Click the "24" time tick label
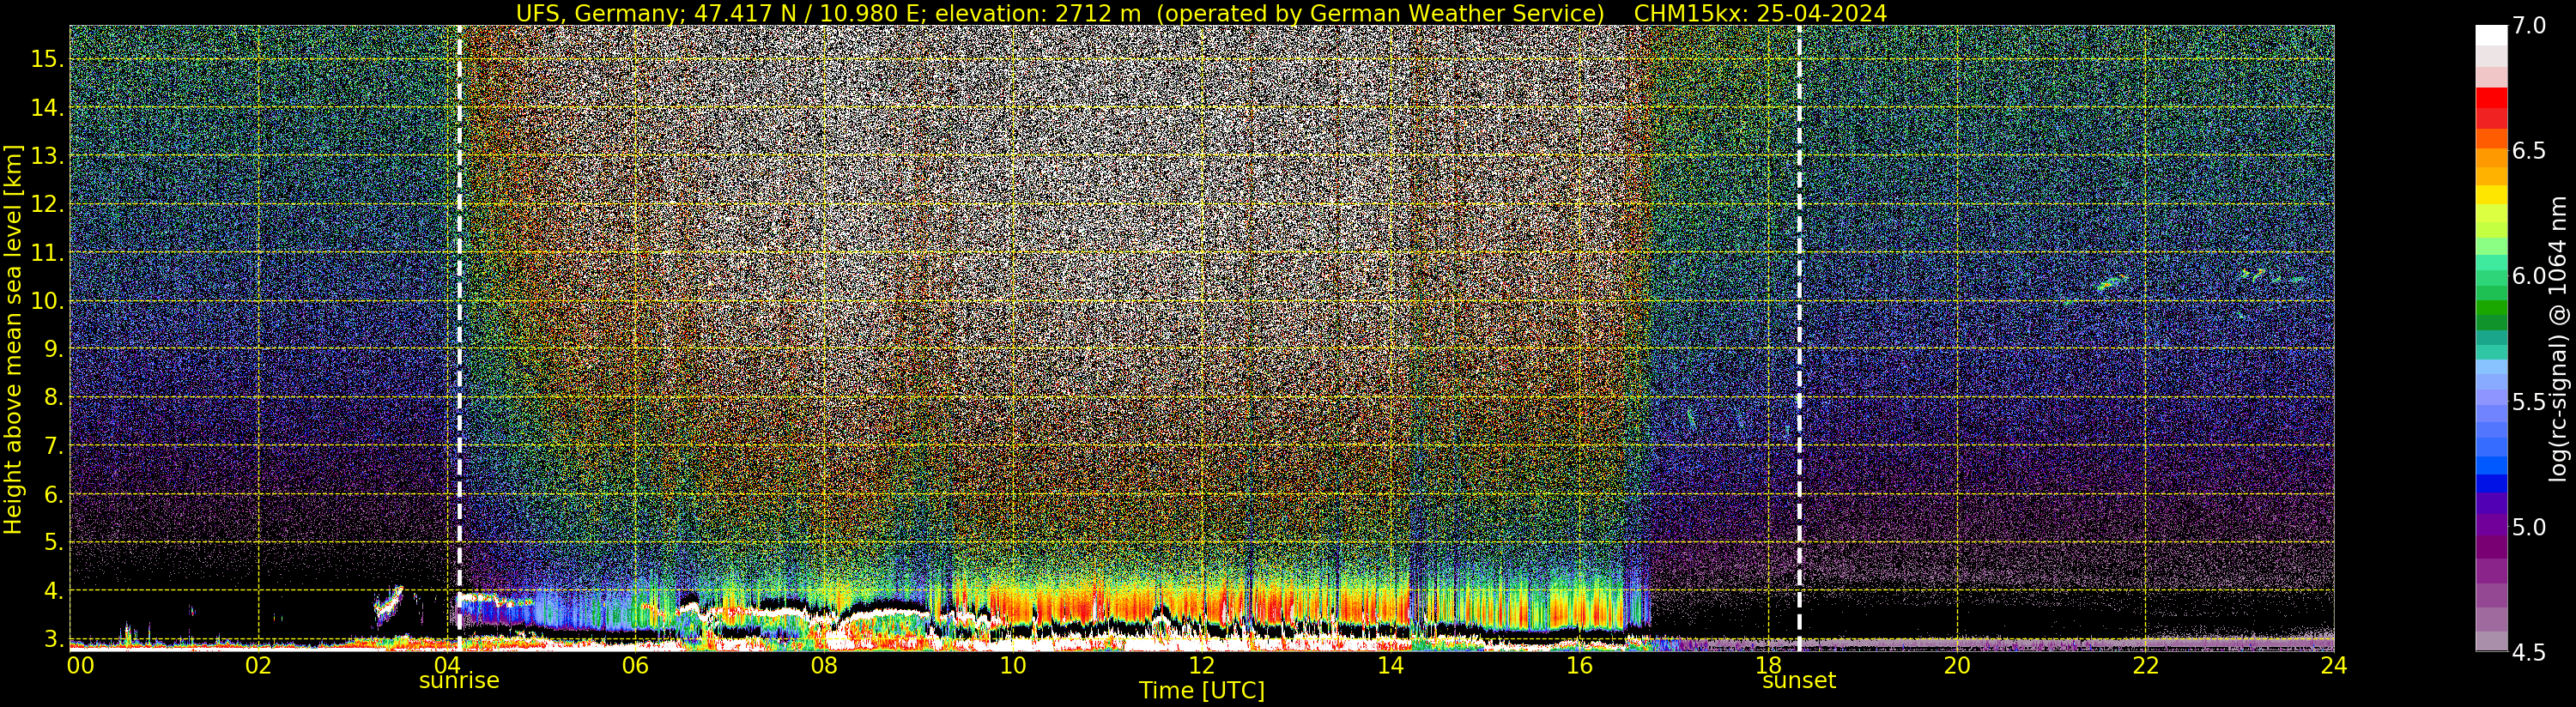 [2333, 666]
